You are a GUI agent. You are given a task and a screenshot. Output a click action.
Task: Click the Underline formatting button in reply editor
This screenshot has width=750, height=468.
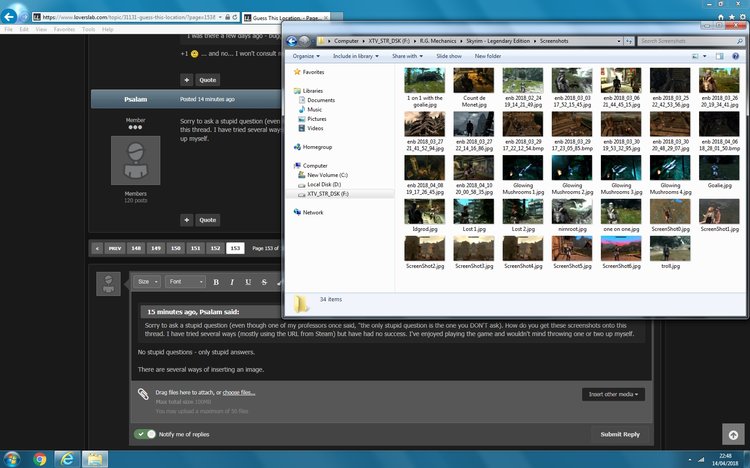coord(248,282)
